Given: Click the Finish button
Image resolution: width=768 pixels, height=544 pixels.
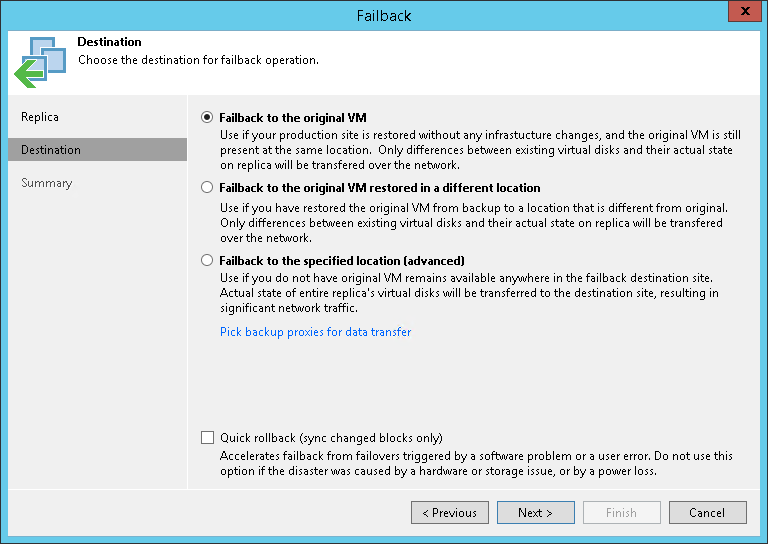Looking at the screenshot, I should point(621,513).
